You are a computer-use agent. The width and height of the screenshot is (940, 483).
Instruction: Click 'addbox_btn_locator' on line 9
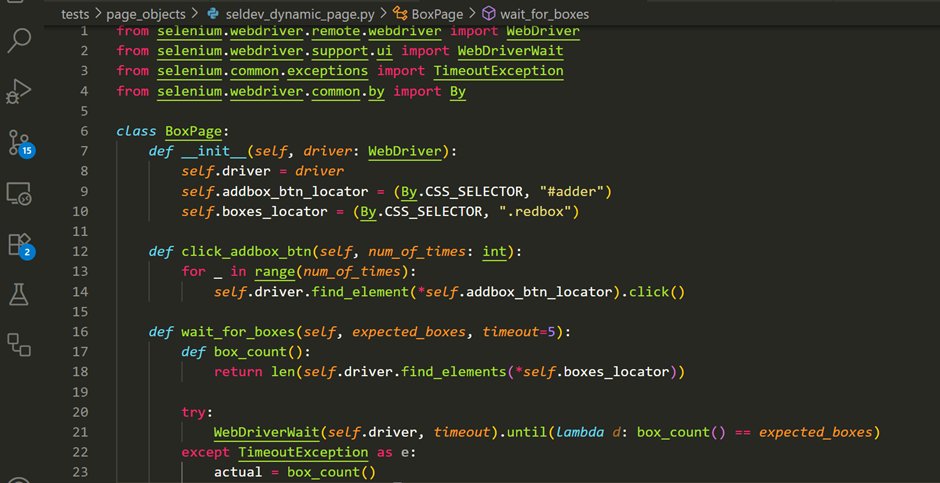click(x=295, y=191)
